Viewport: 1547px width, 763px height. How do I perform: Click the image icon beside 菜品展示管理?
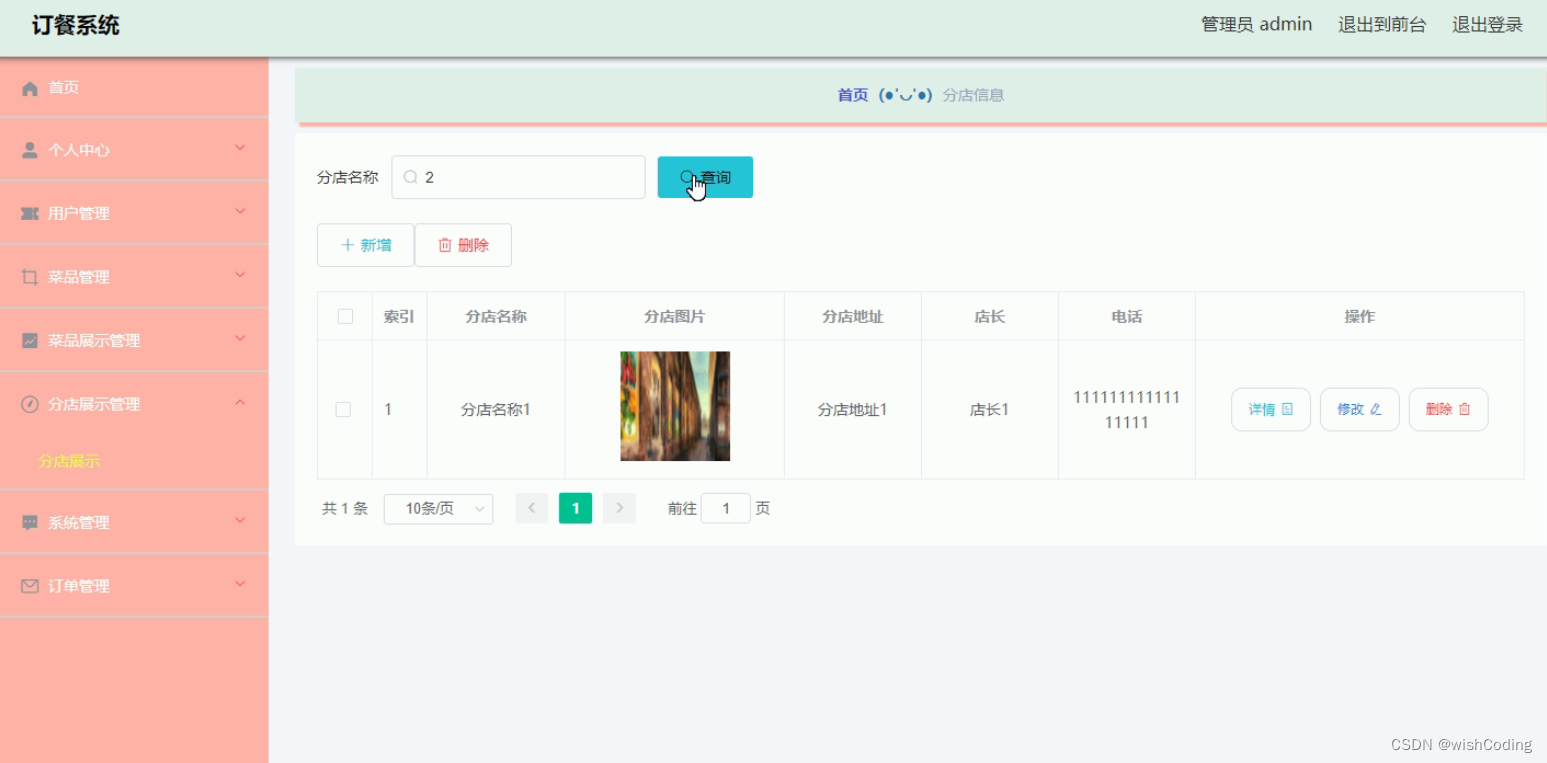(x=28, y=339)
